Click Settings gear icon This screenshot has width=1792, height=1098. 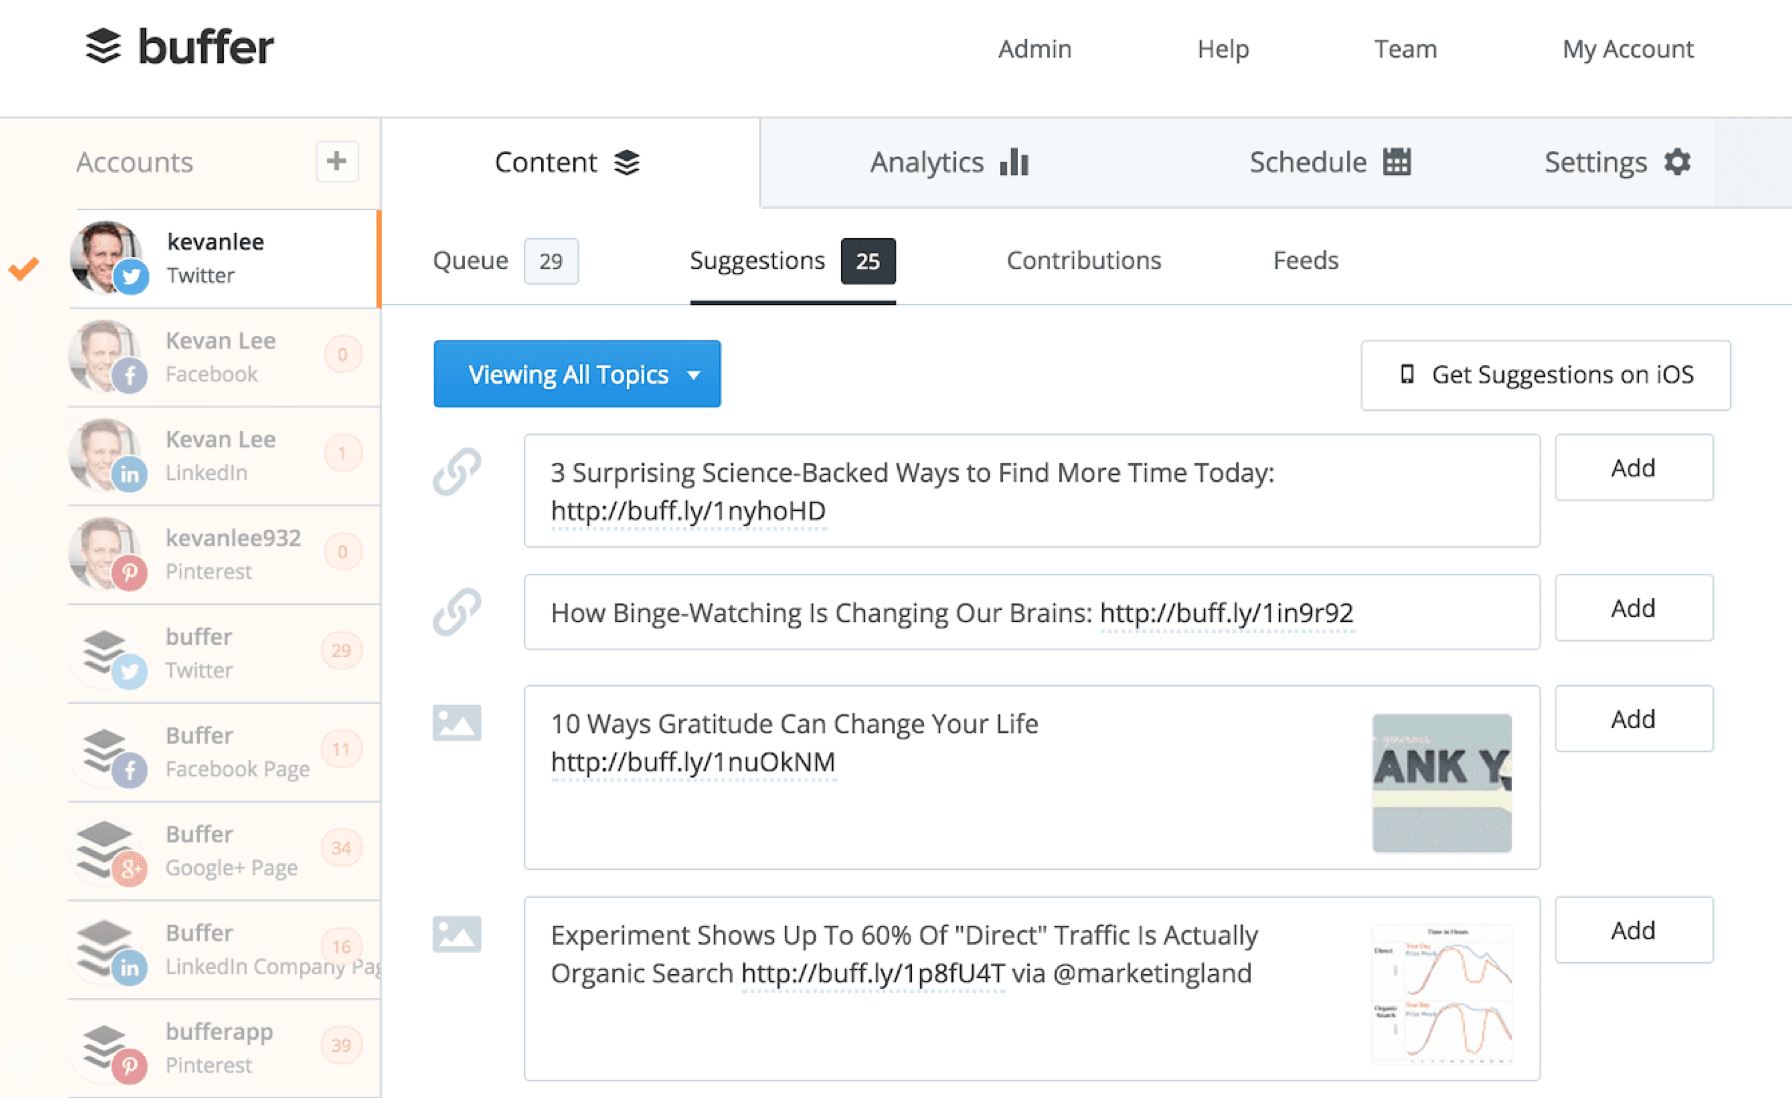[1677, 161]
